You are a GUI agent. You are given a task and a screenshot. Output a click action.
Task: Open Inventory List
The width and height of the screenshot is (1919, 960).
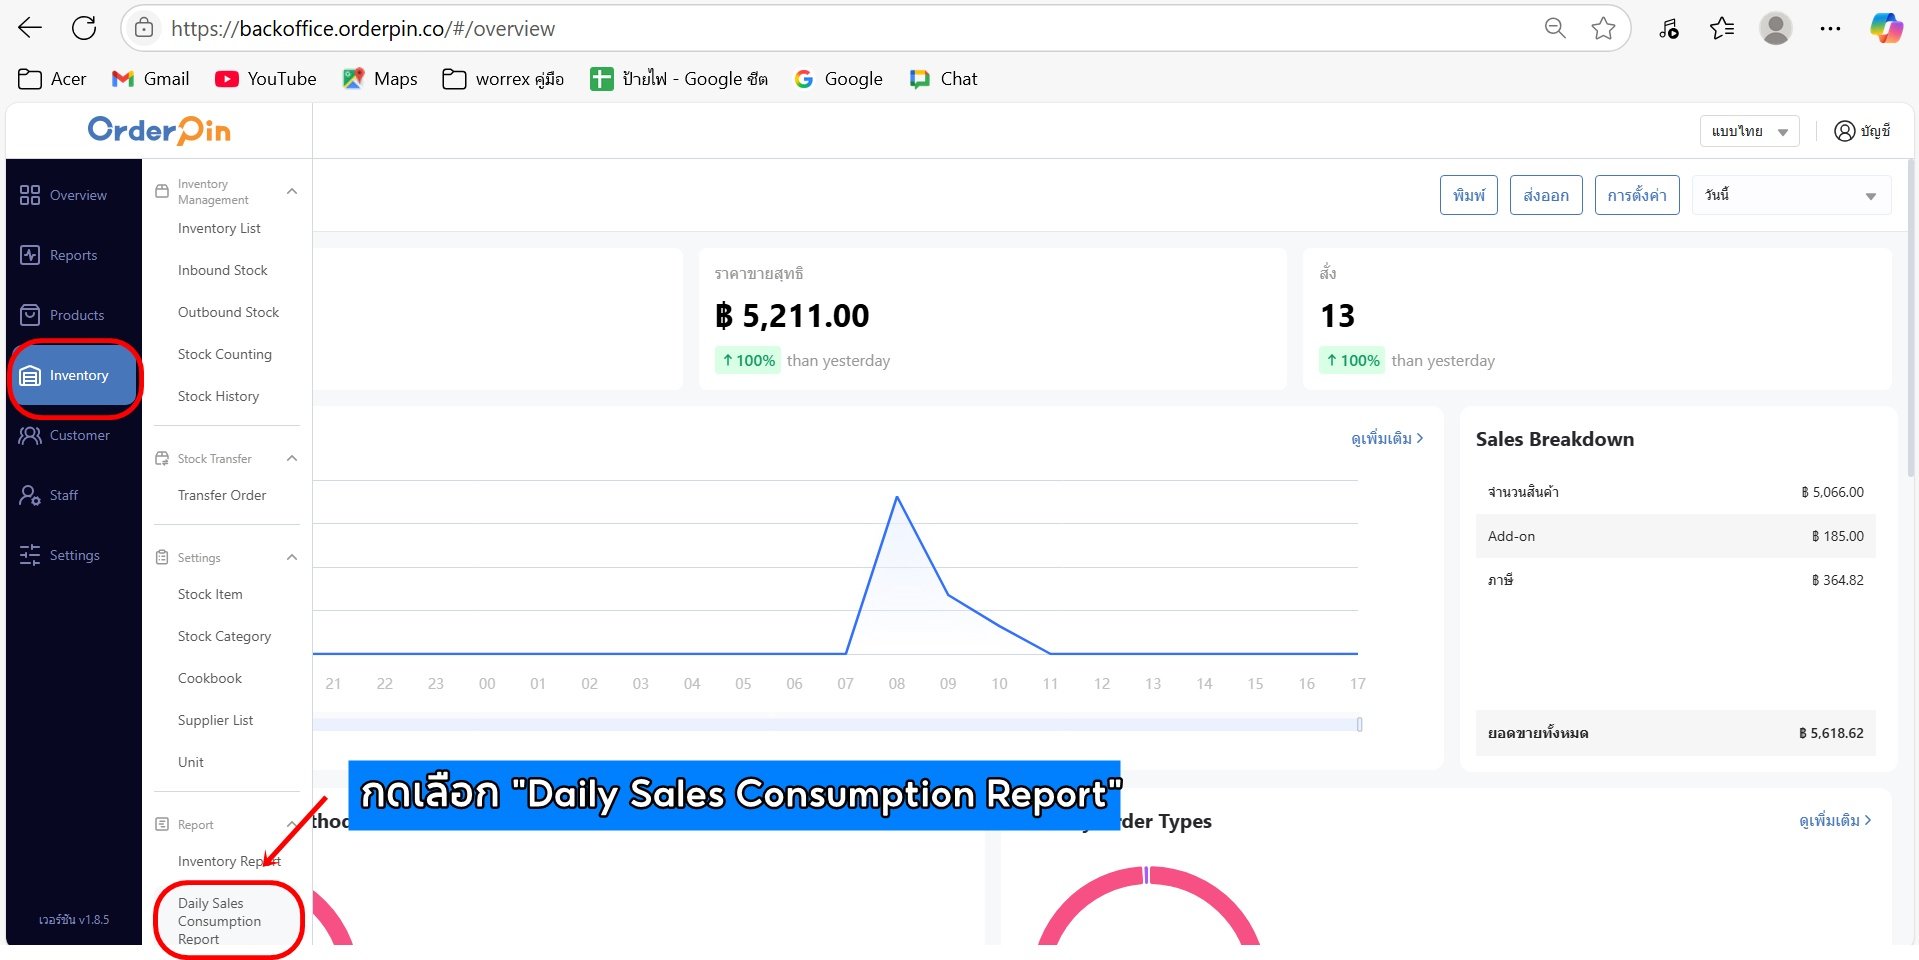219,228
